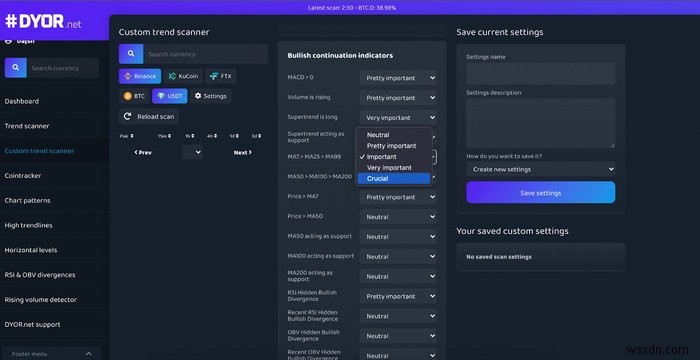Go to Next results page
The height and width of the screenshot is (360, 700).
pyautogui.click(x=242, y=152)
